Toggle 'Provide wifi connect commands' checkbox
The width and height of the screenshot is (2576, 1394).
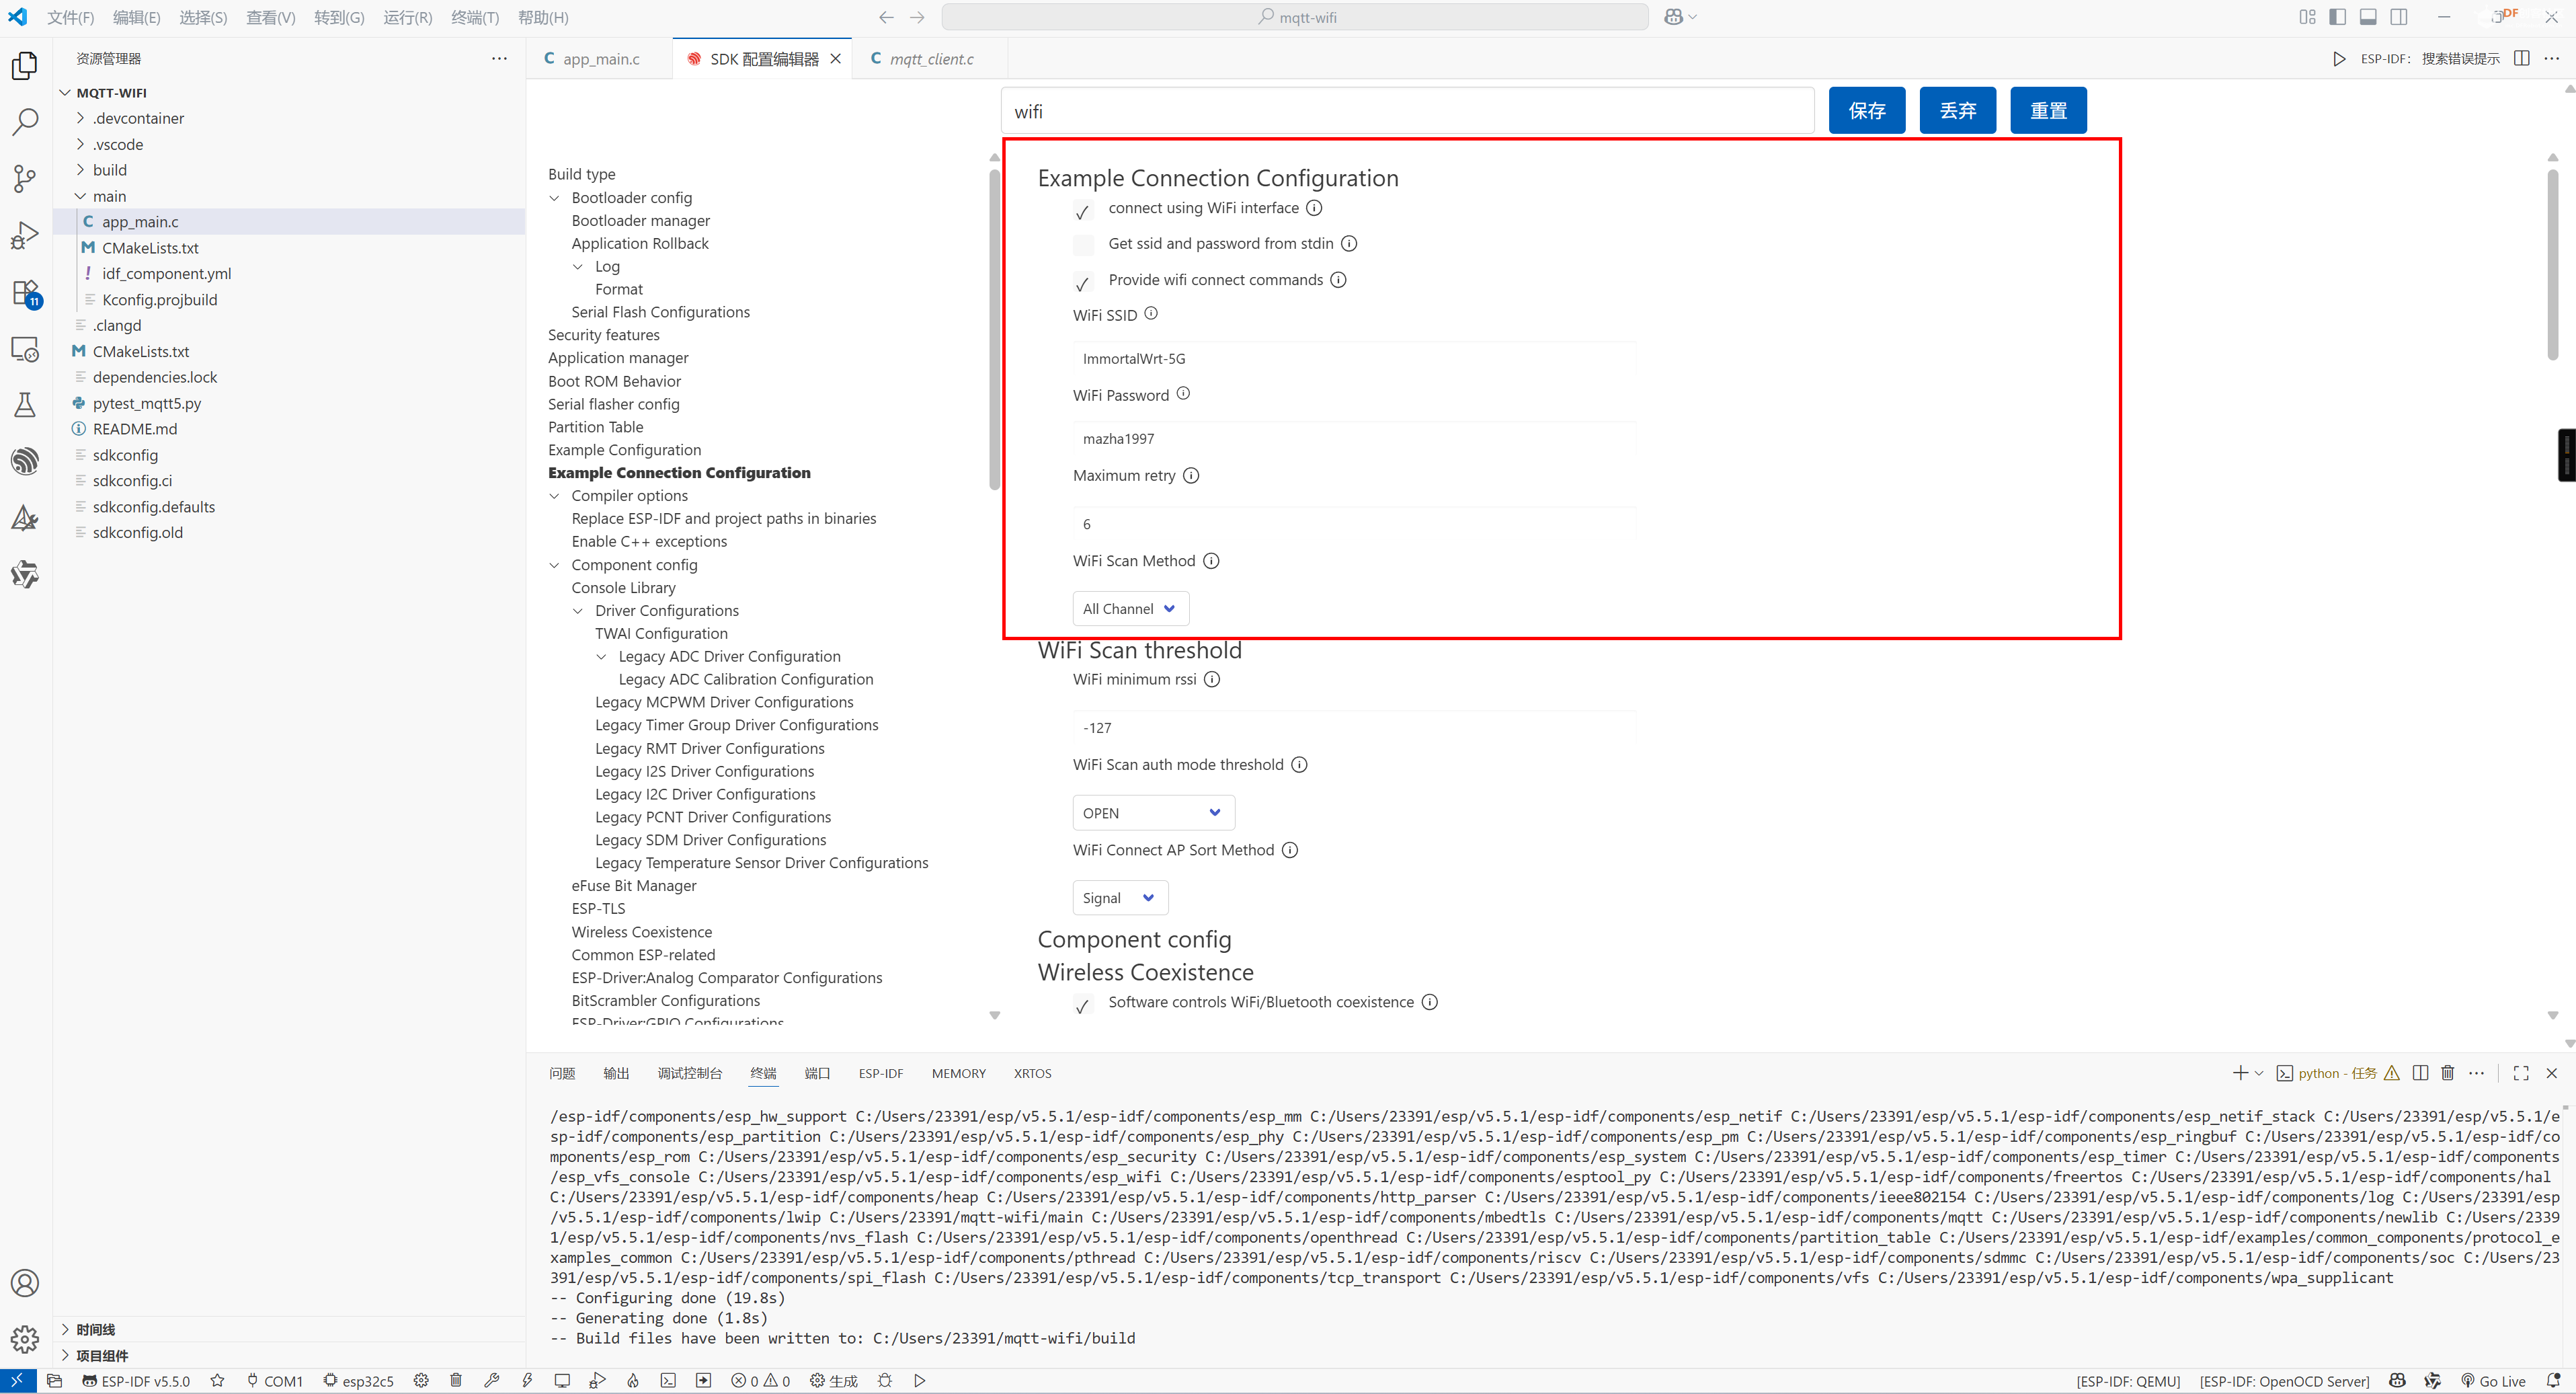[1083, 282]
